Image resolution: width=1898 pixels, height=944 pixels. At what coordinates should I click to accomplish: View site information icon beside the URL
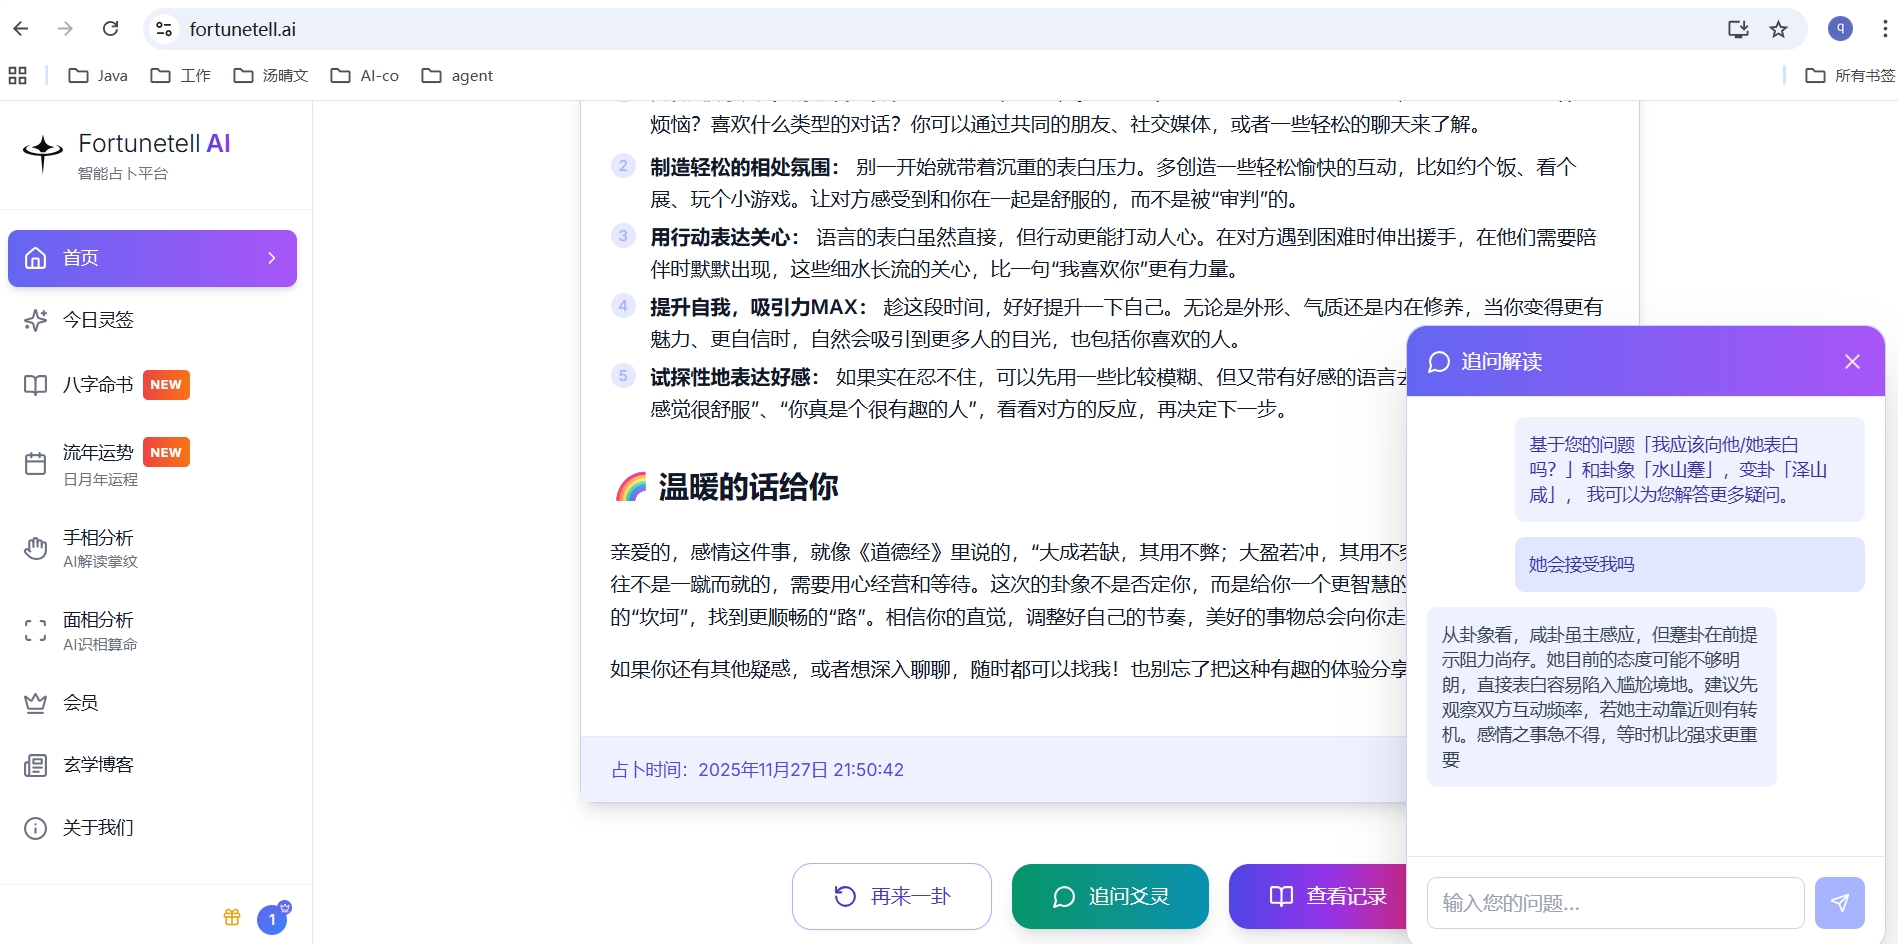click(x=164, y=29)
